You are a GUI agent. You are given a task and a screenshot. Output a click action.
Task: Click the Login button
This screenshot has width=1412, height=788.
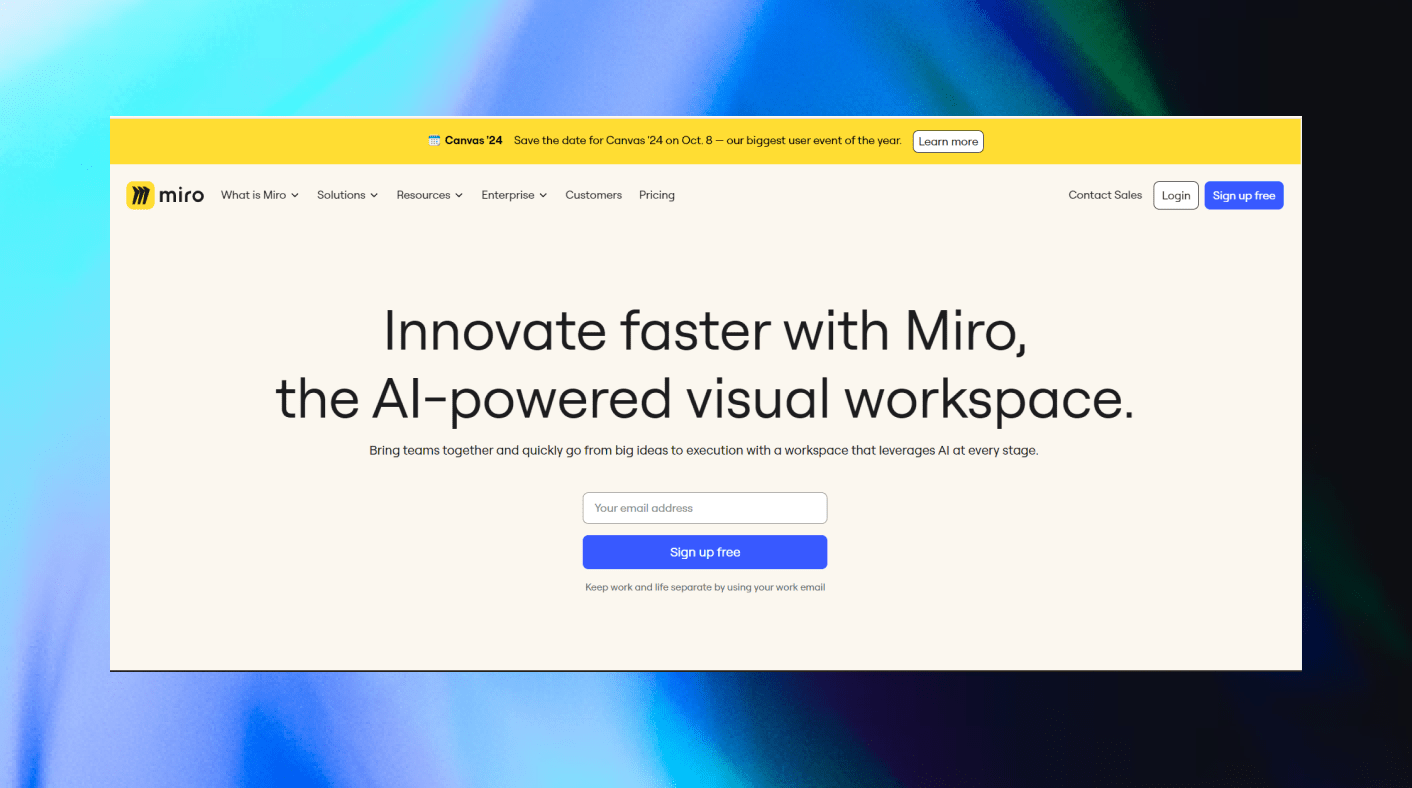tap(1176, 196)
